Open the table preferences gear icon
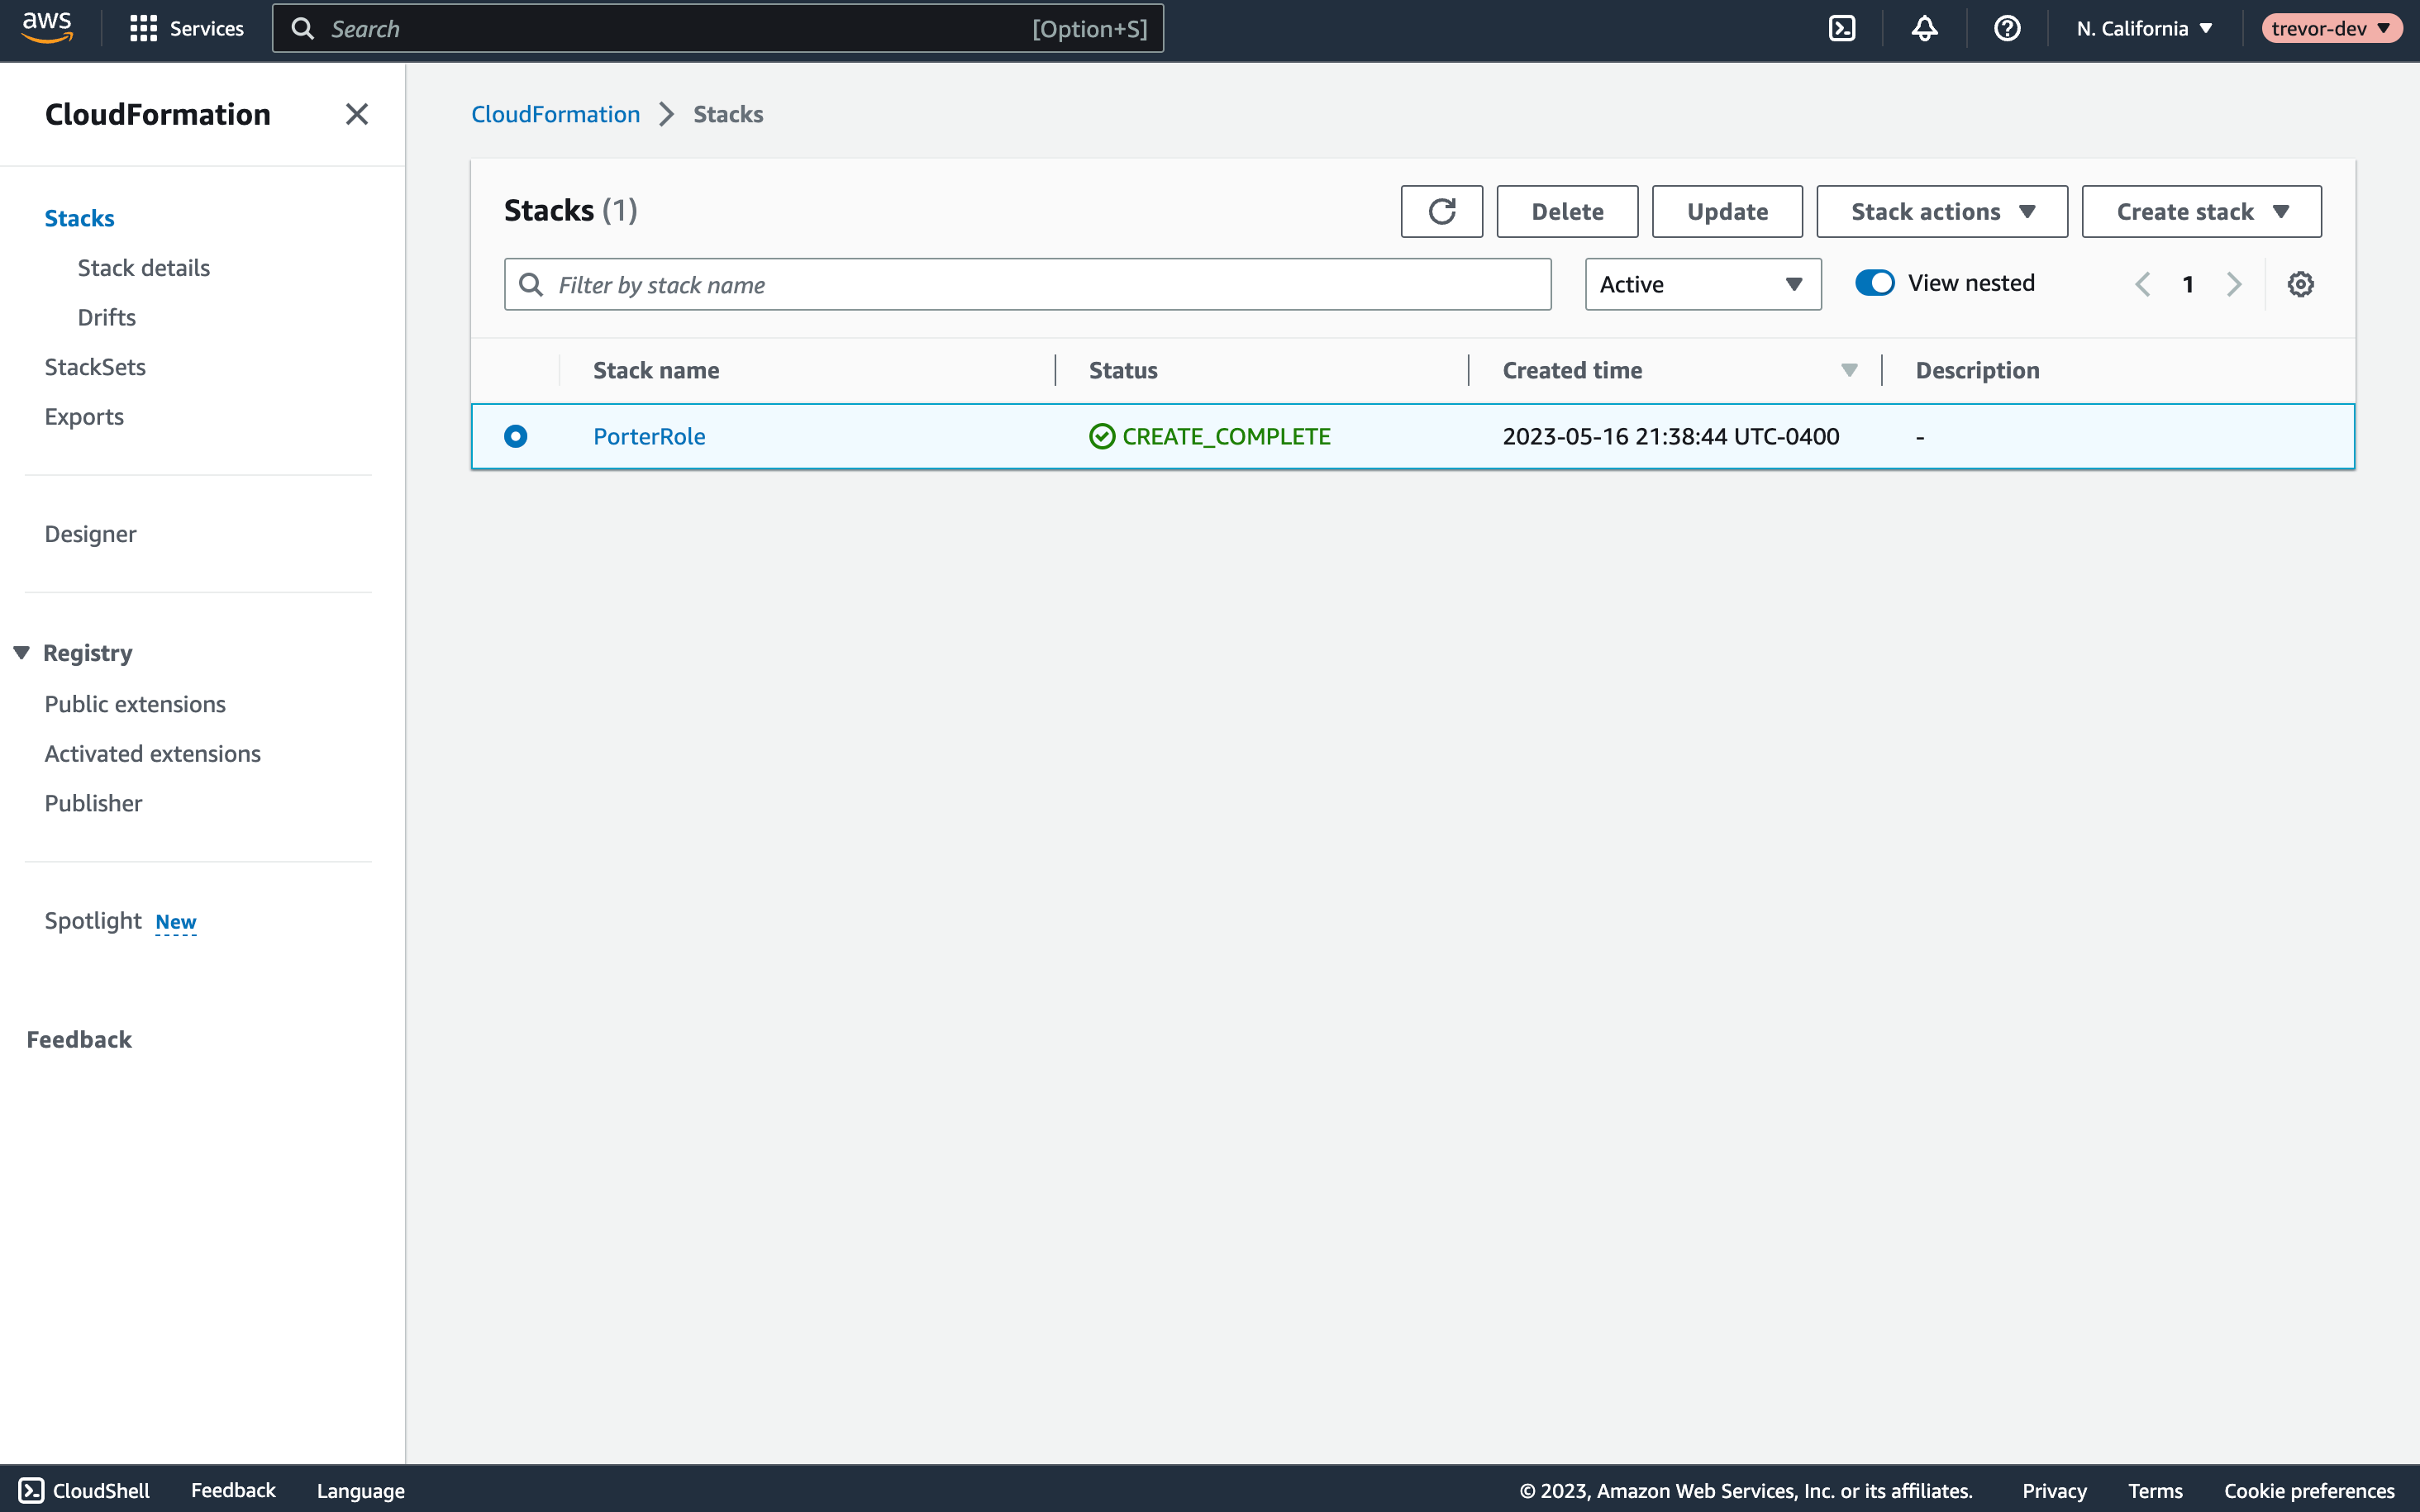Viewport: 2420px width, 1512px height. (2300, 284)
